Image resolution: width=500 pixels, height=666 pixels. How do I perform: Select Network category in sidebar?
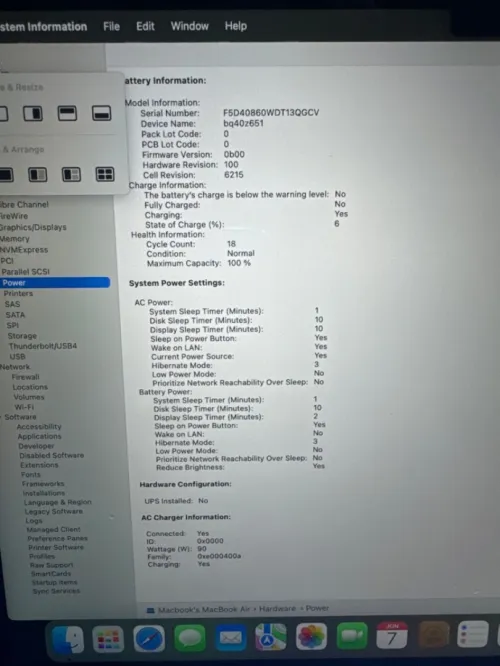point(15,367)
